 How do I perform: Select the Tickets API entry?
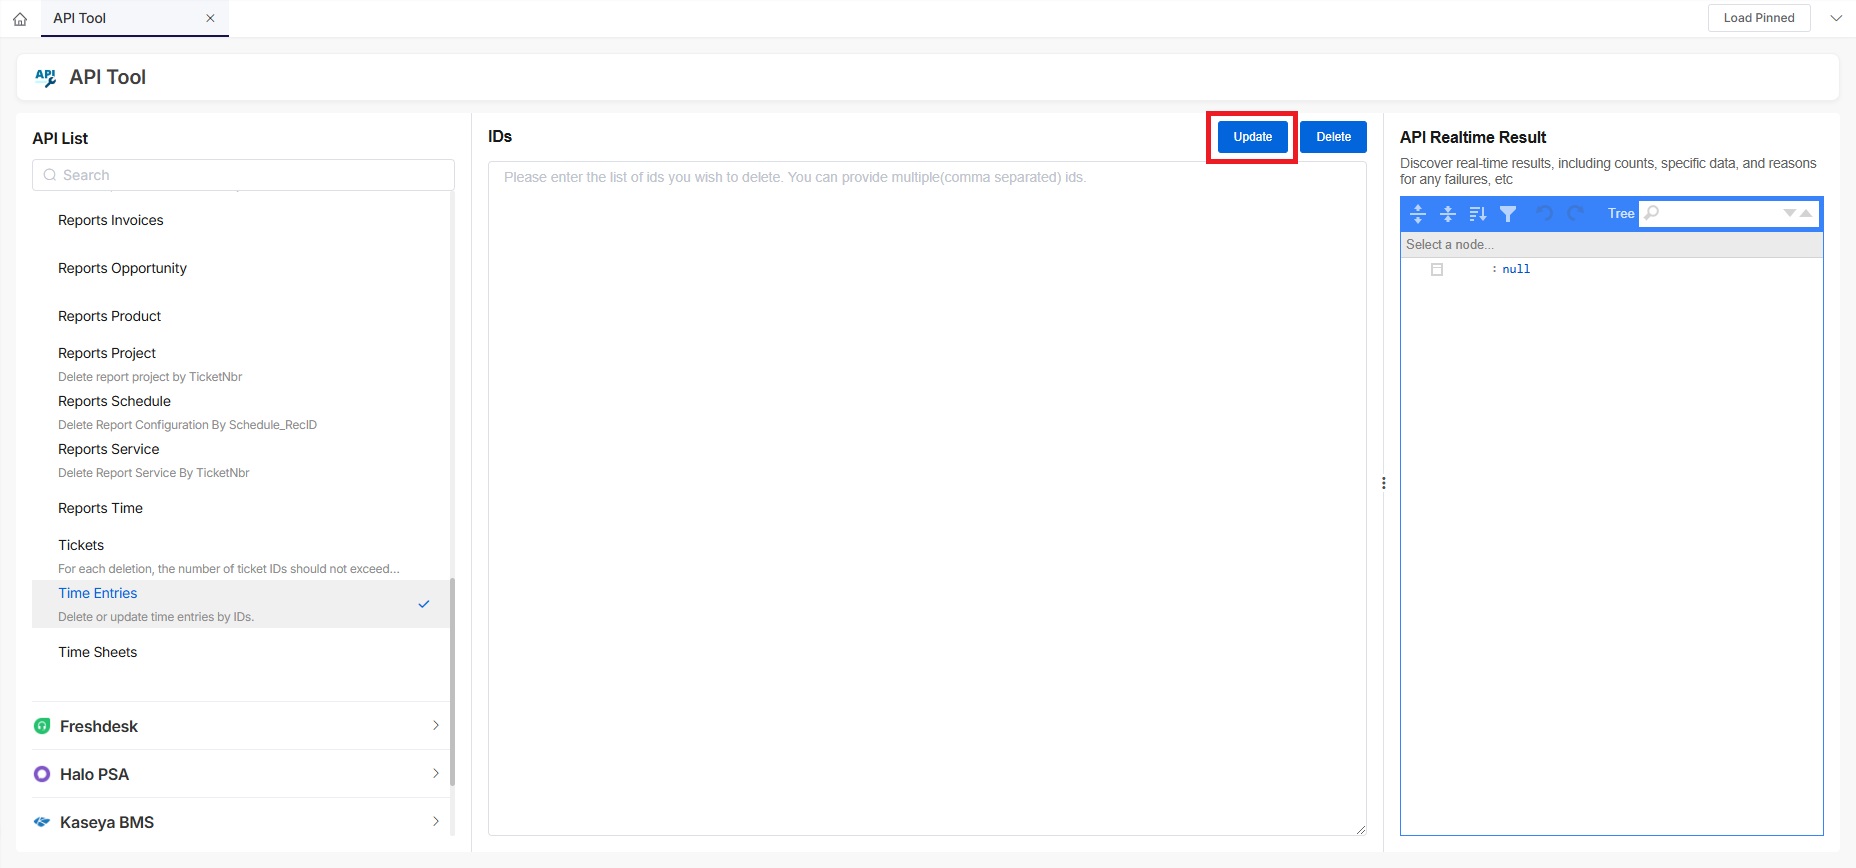pyautogui.click(x=81, y=546)
